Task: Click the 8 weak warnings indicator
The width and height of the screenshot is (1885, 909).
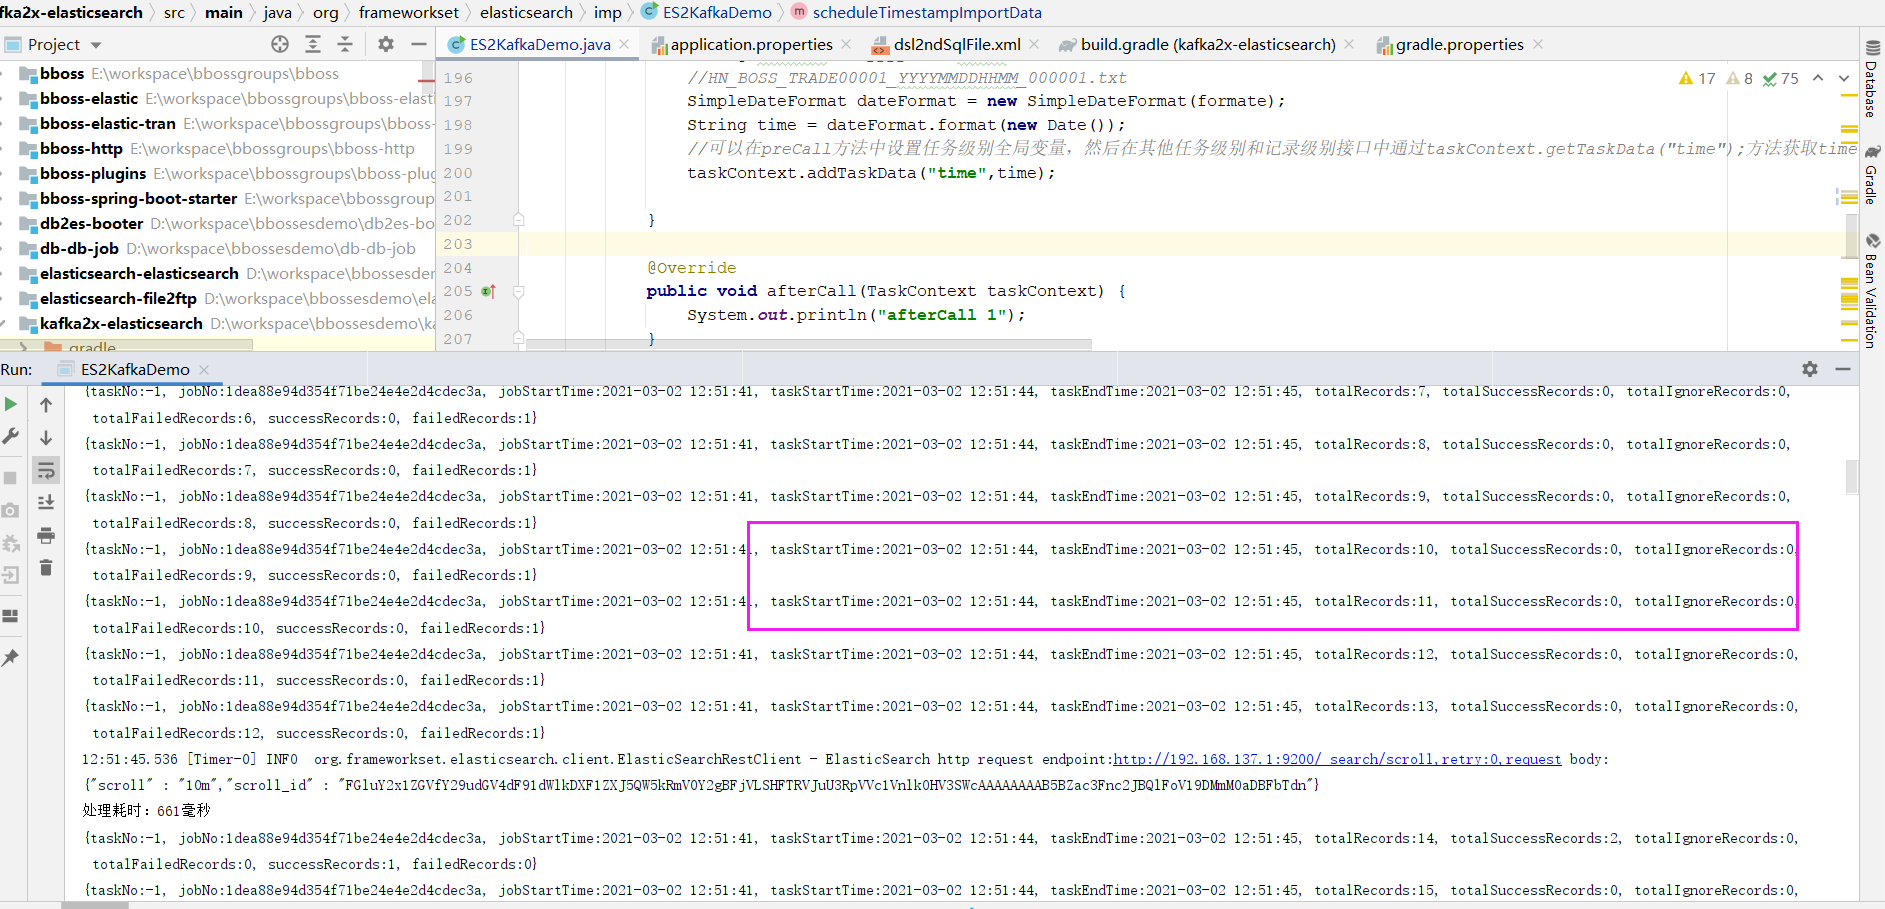Action: coord(1740,78)
